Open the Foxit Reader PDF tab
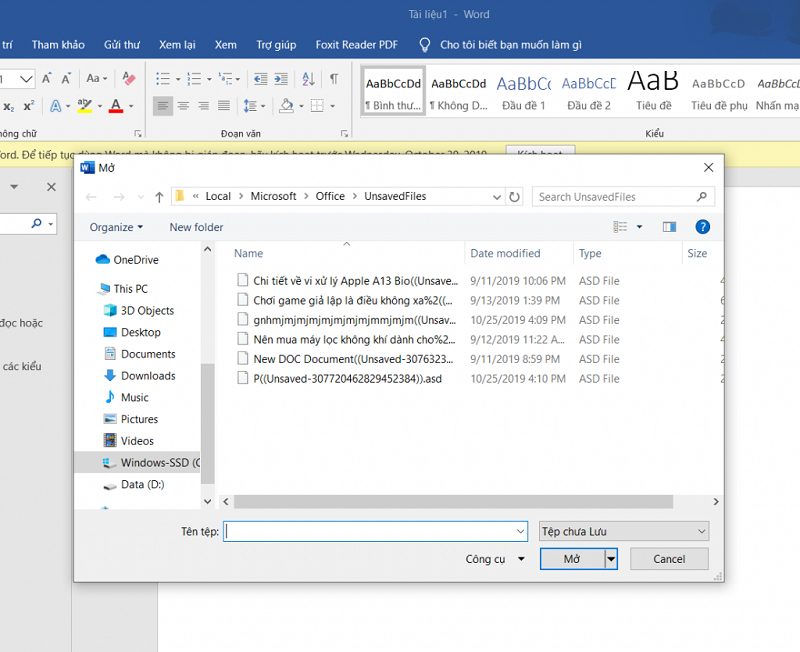800x652 pixels. 356,44
